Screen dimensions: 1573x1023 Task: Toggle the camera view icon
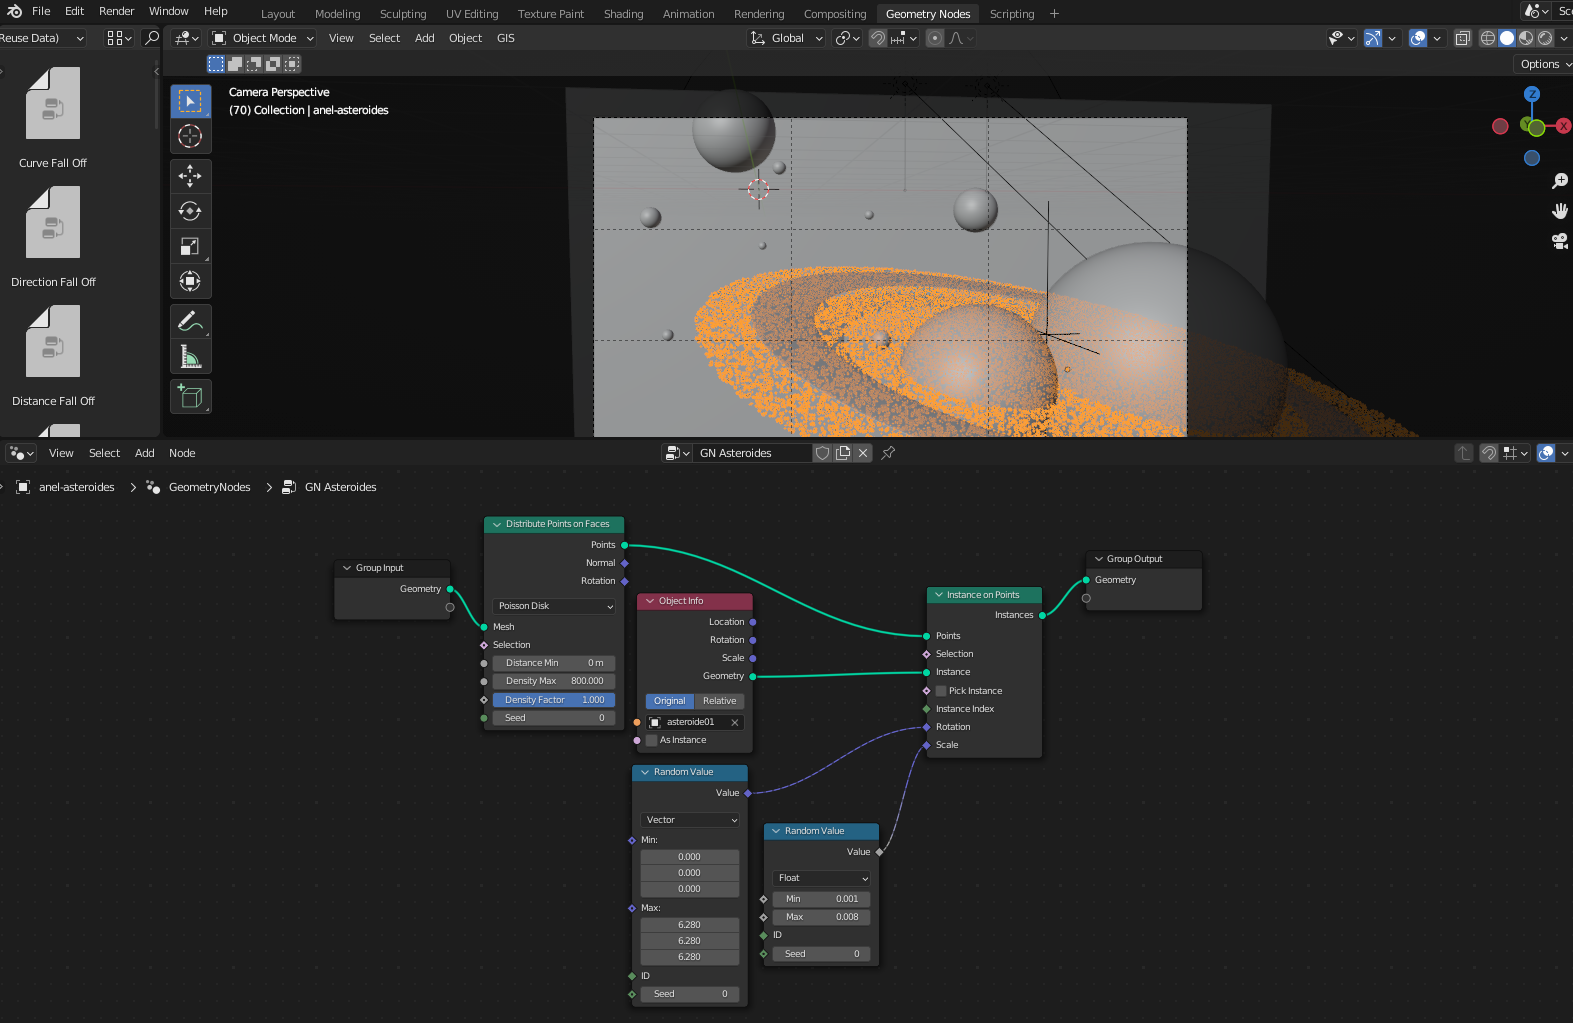(1559, 241)
